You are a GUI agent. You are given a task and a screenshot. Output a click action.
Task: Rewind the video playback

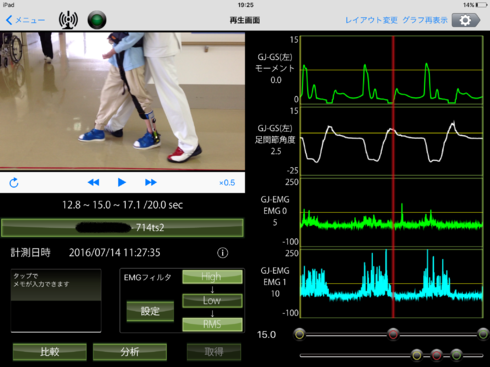click(93, 182)
